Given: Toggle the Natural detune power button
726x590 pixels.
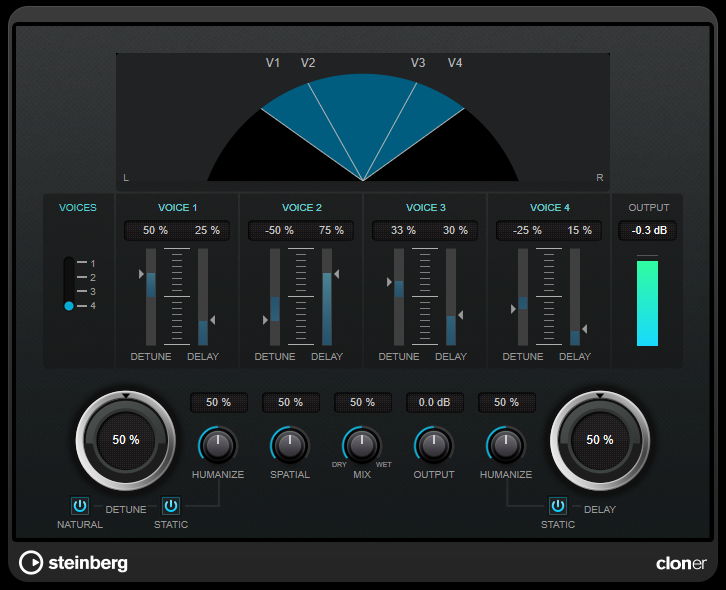Looking at the screenshot, I should pyautogui.click(x=80, y=506).
